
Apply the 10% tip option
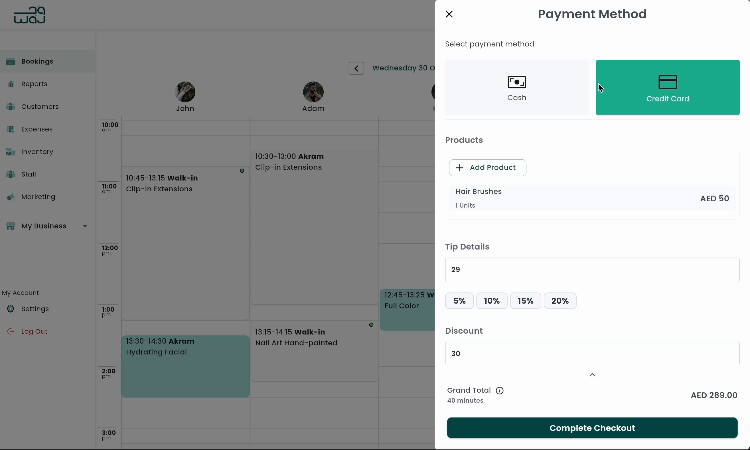coord(492,301)
